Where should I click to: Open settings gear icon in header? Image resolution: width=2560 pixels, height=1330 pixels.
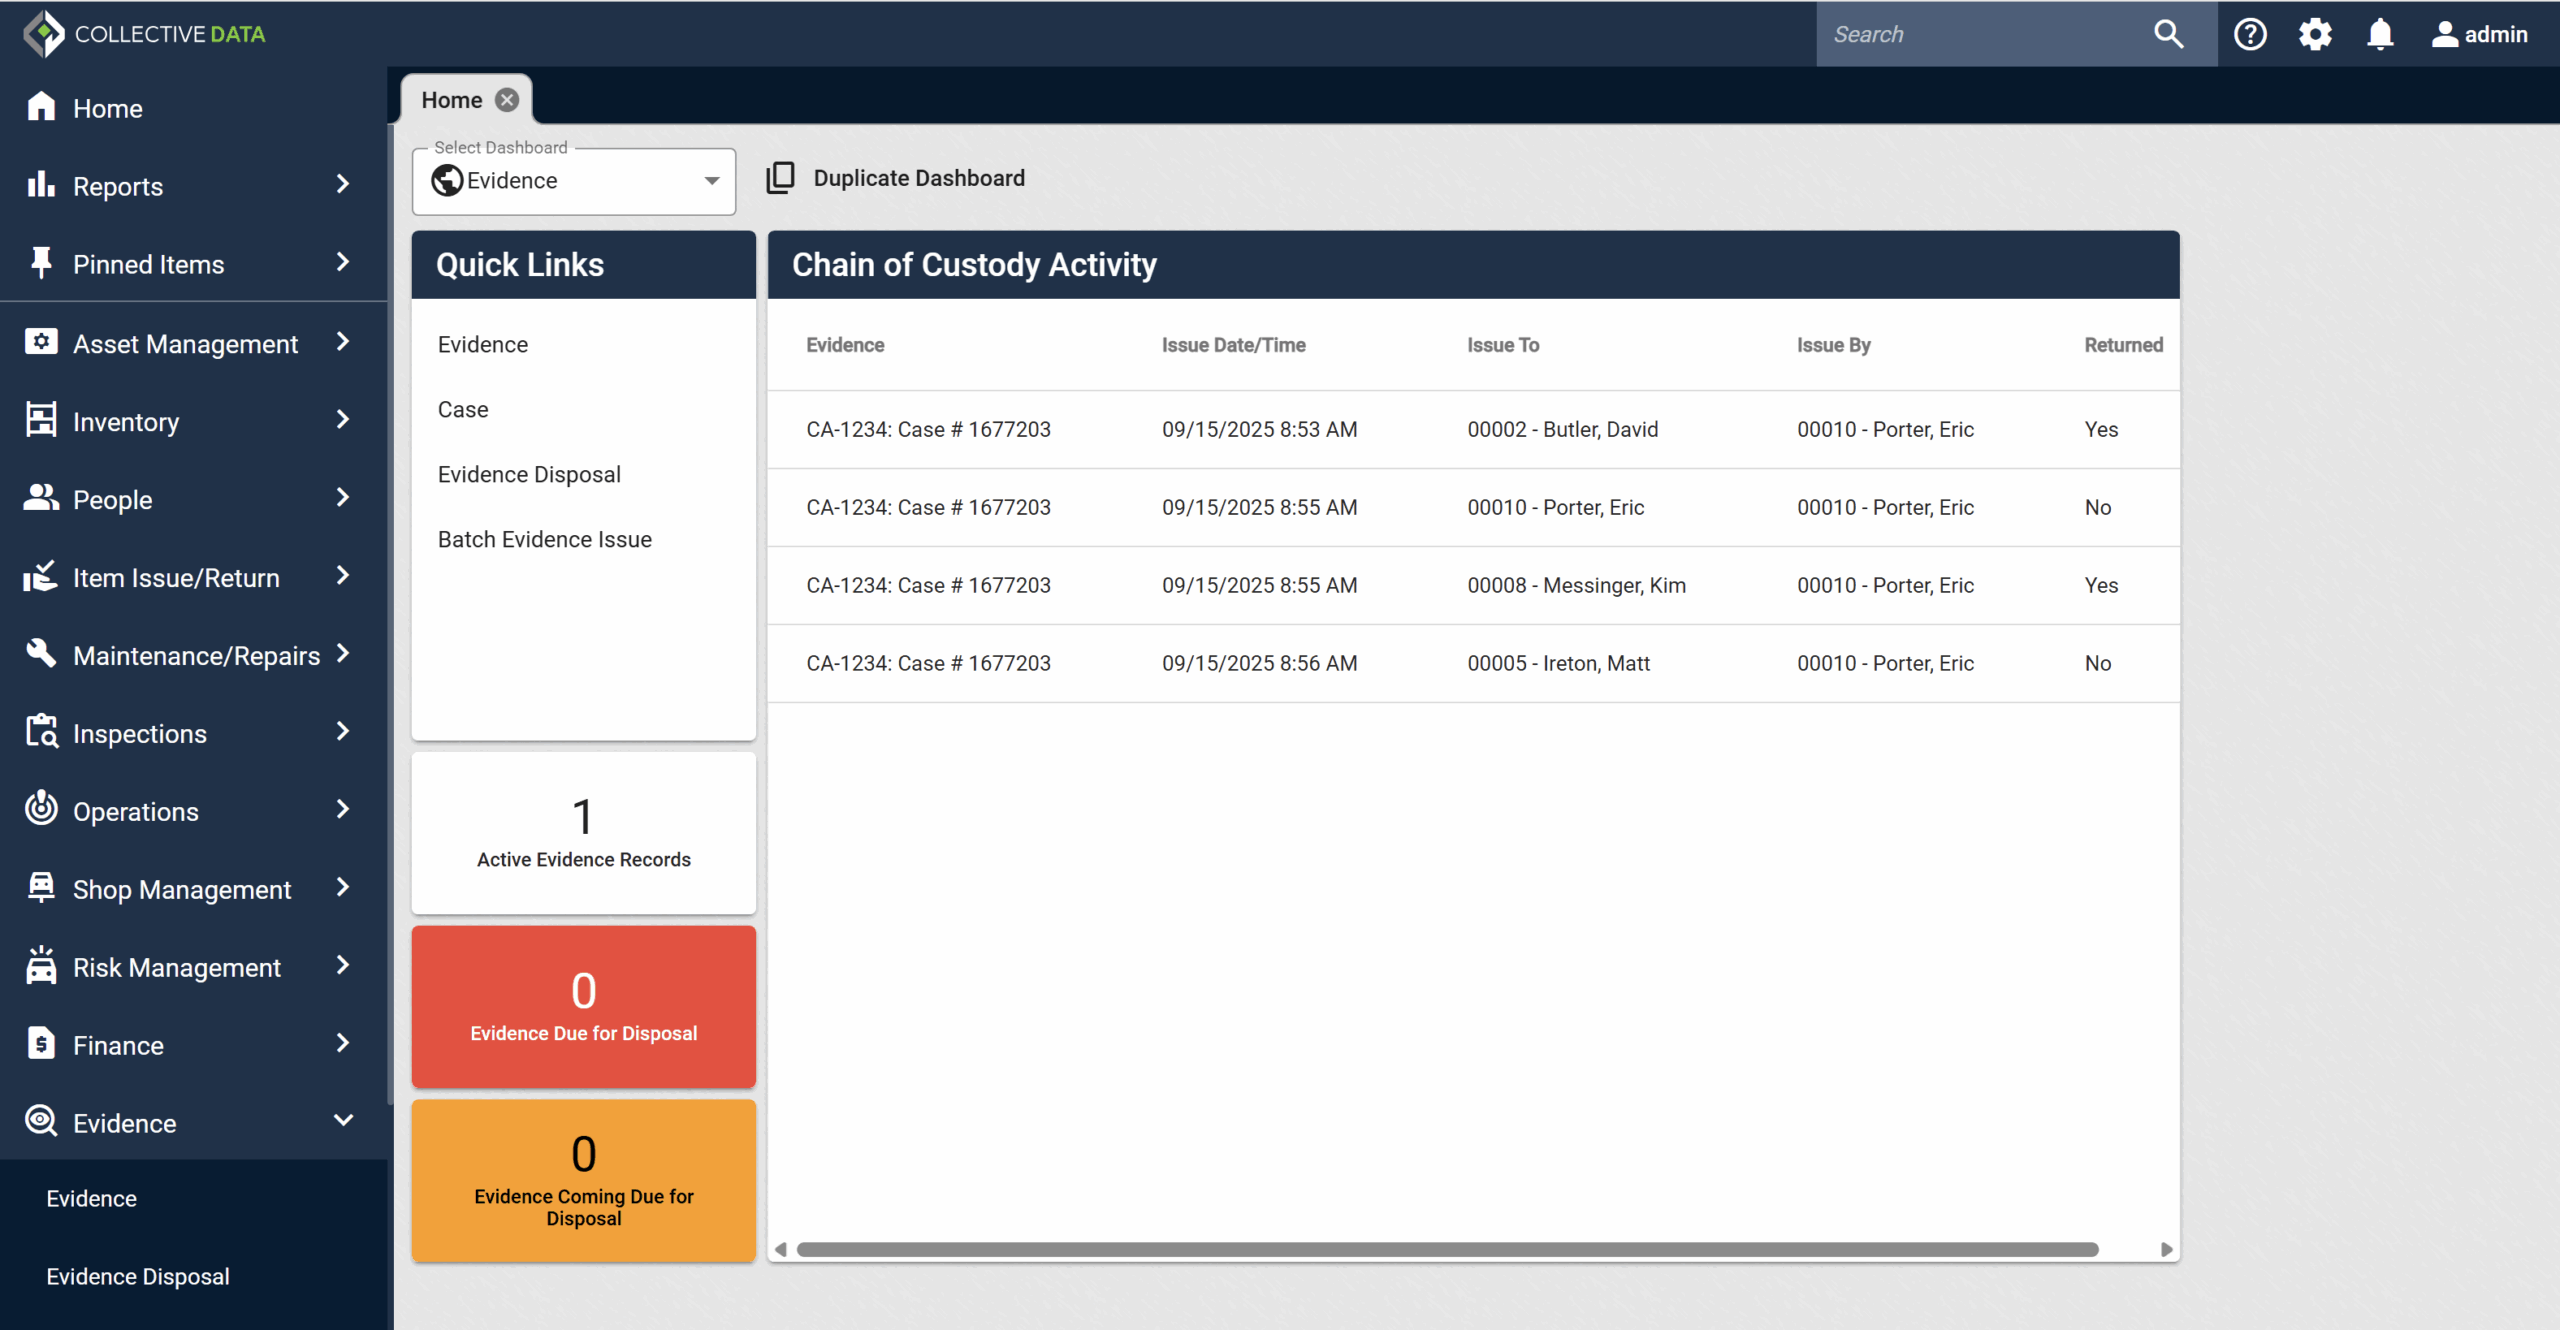tap(2315, 34)
